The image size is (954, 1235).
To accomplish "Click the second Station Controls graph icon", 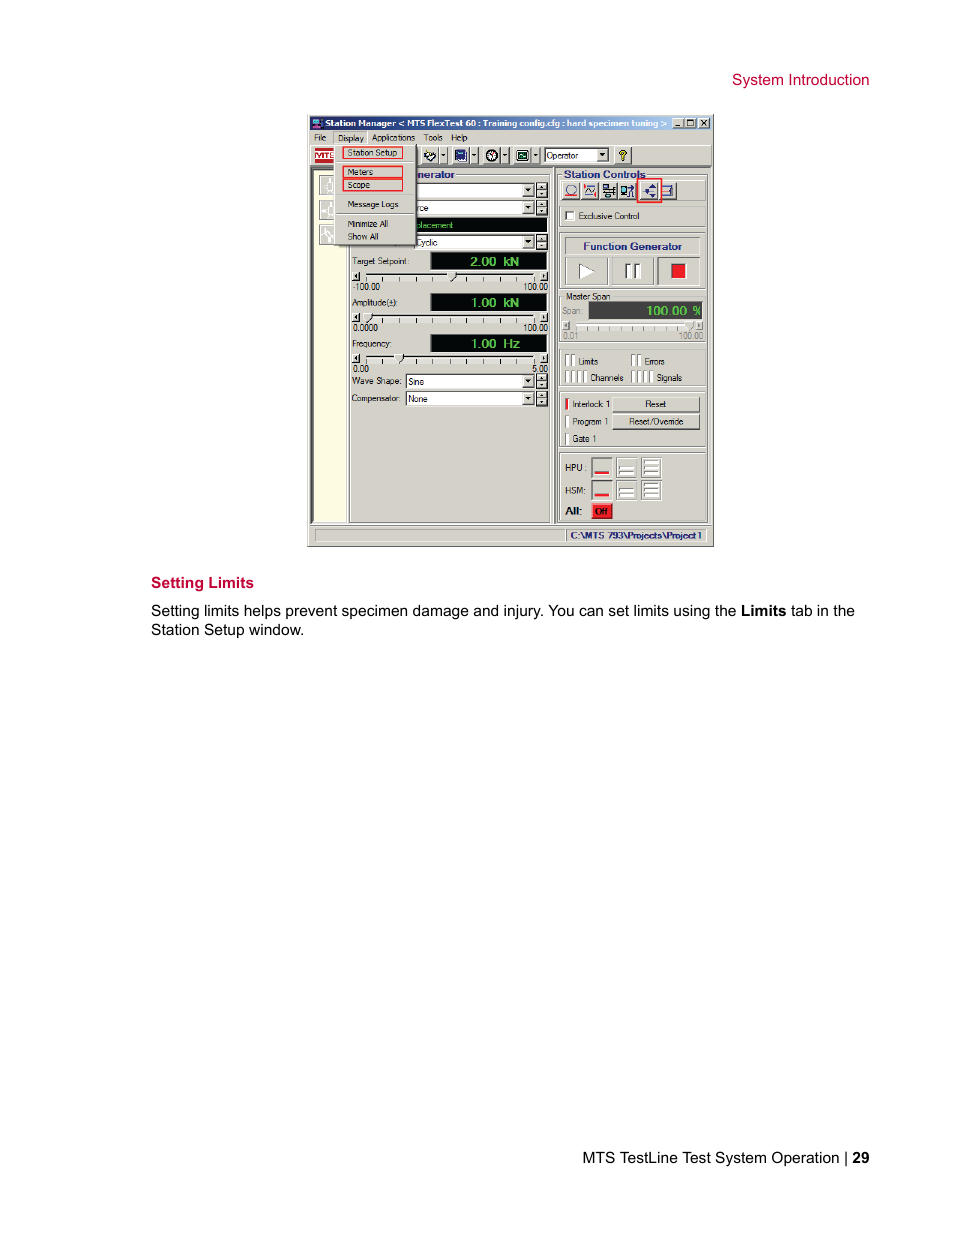I will [590, 190].
